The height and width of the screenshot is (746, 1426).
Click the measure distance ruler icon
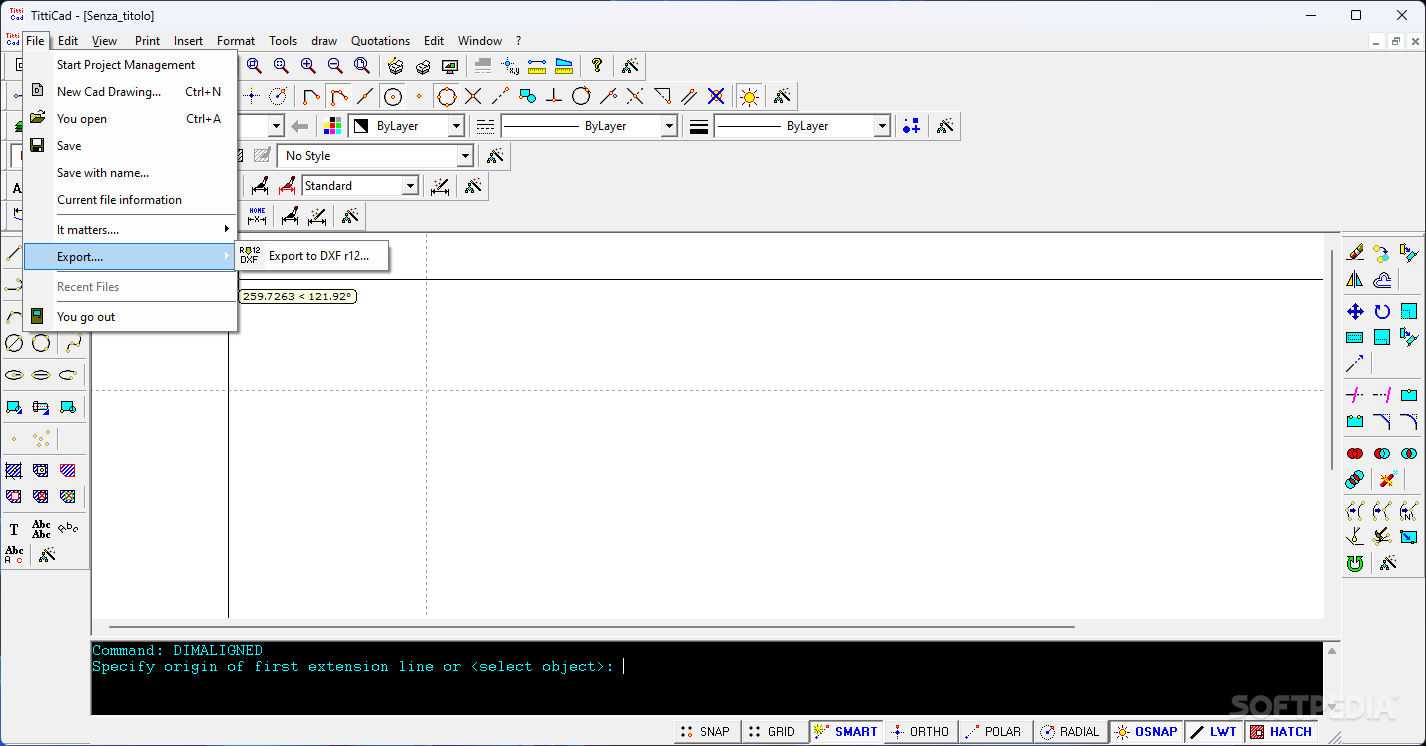pyautogui.click(x=538, y=66)
